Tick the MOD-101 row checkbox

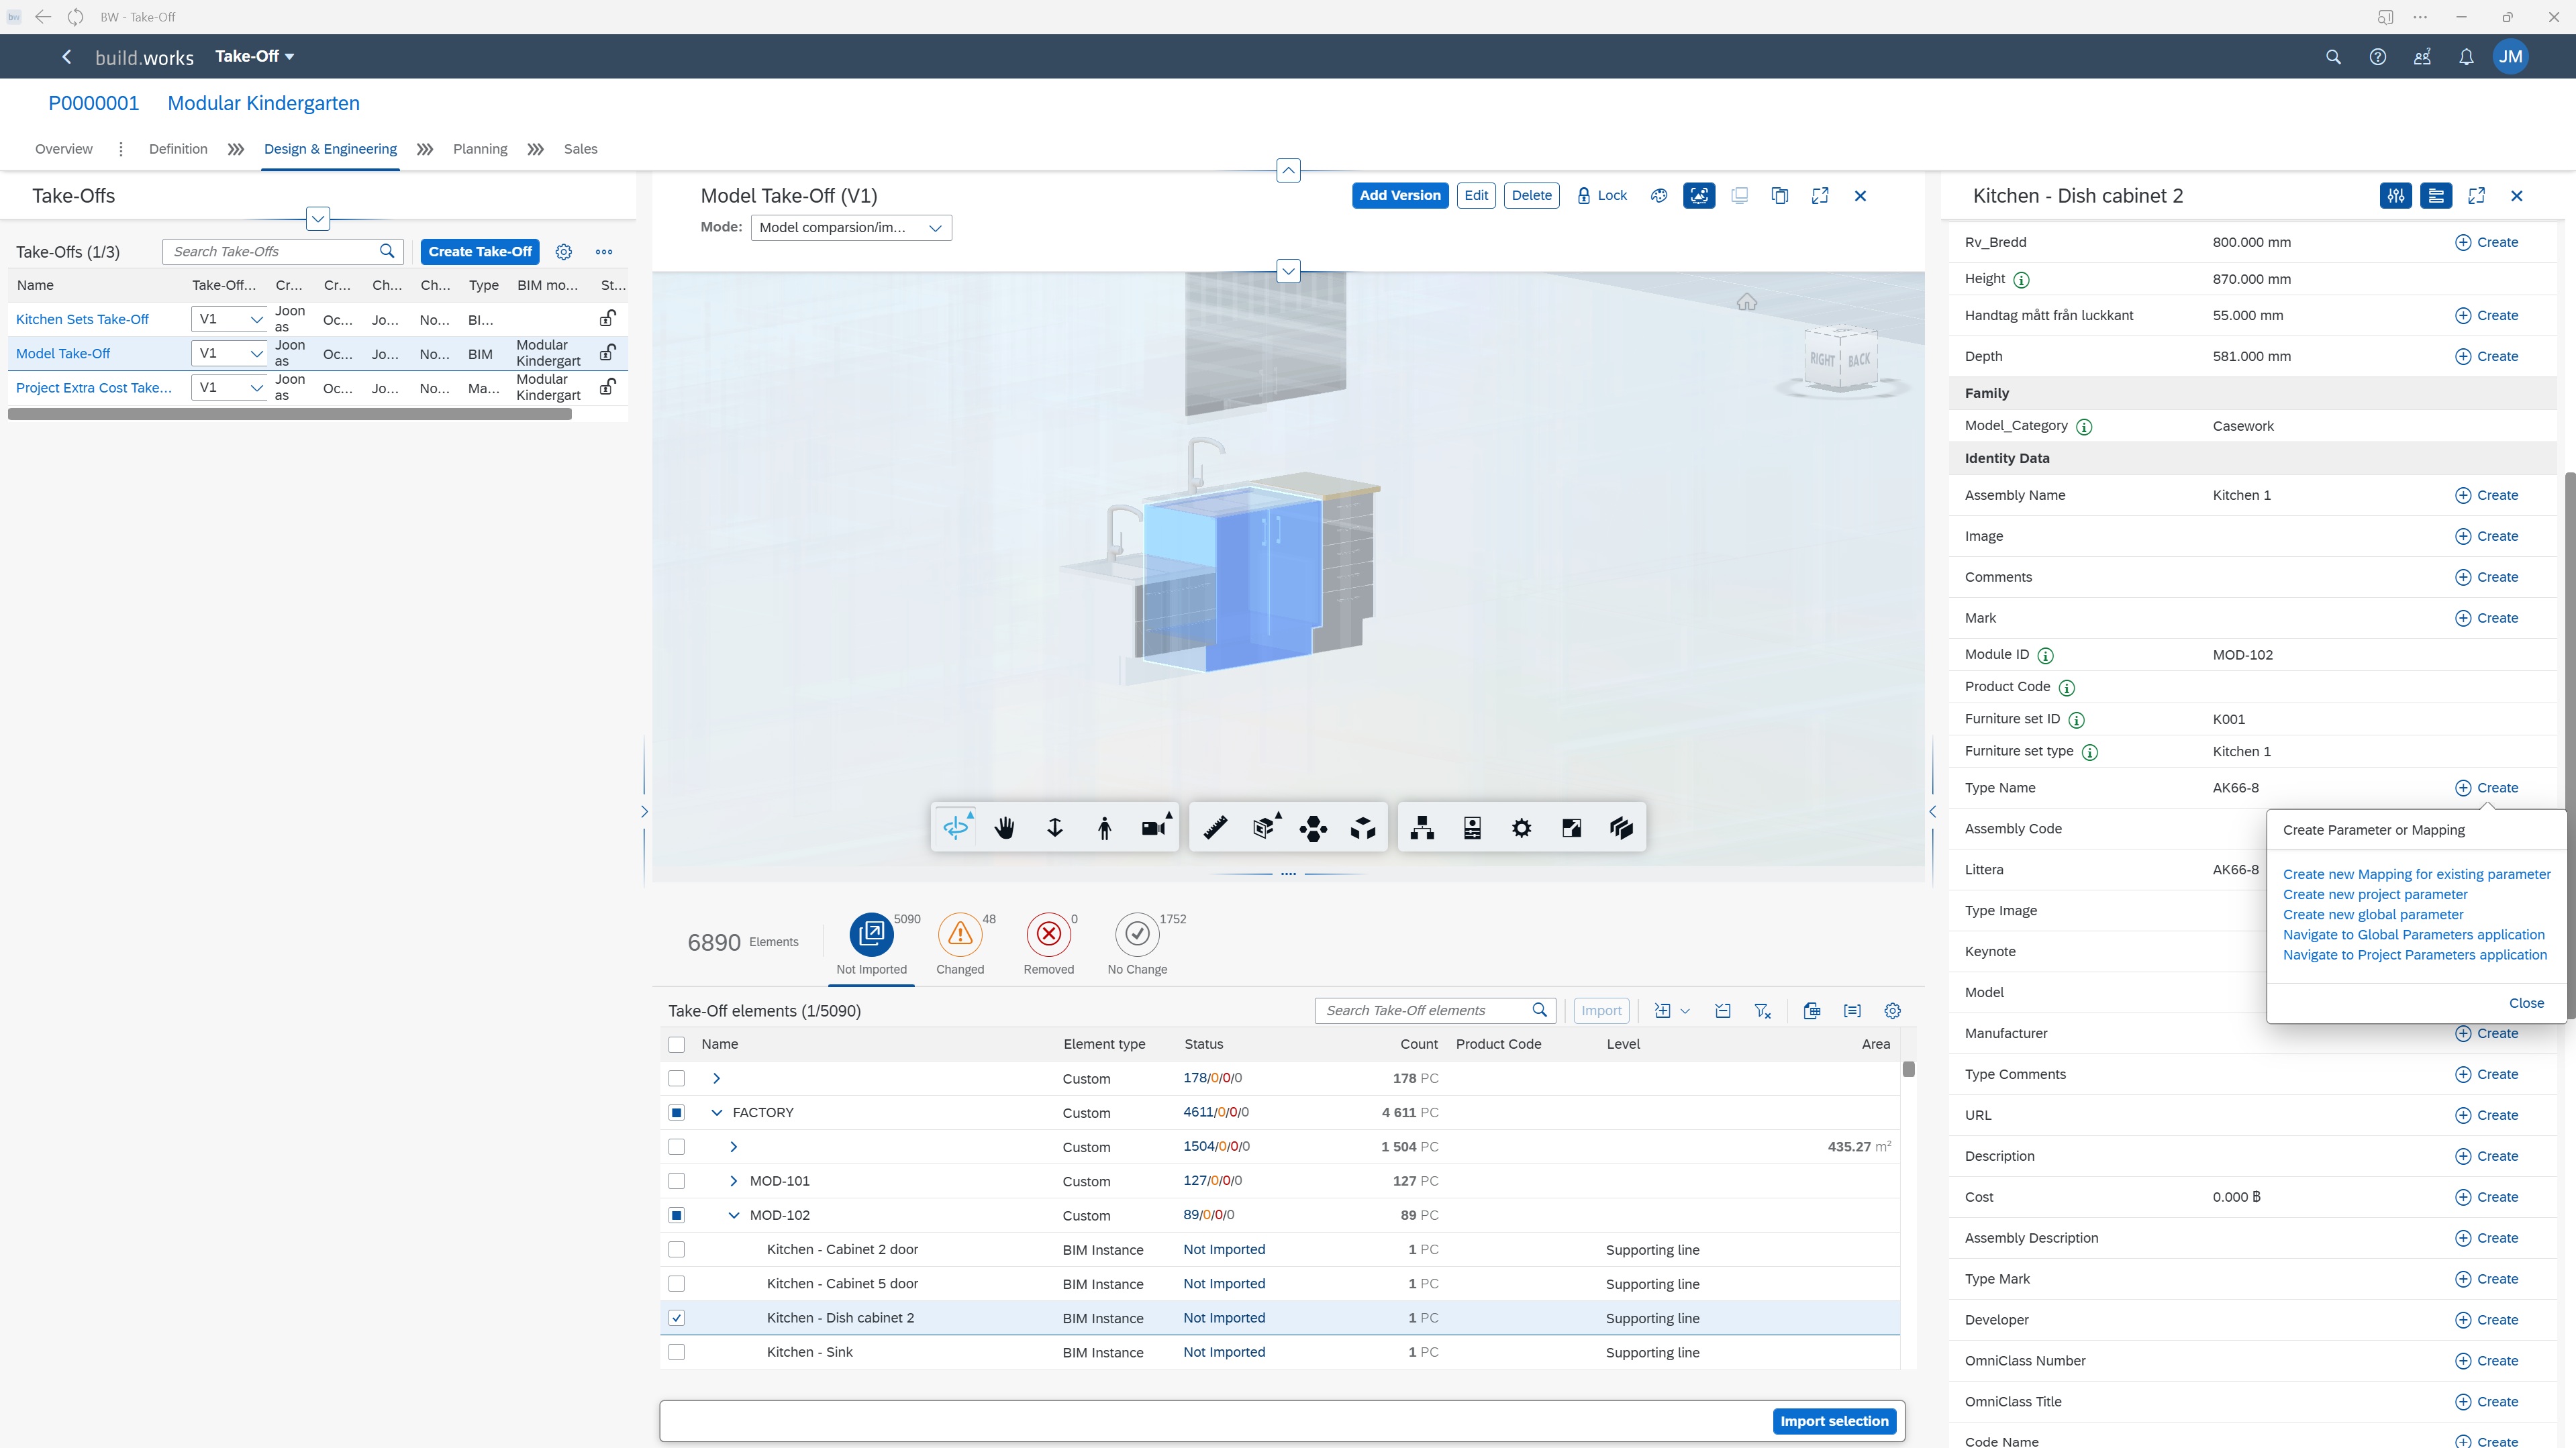(x=677, y=1181)
